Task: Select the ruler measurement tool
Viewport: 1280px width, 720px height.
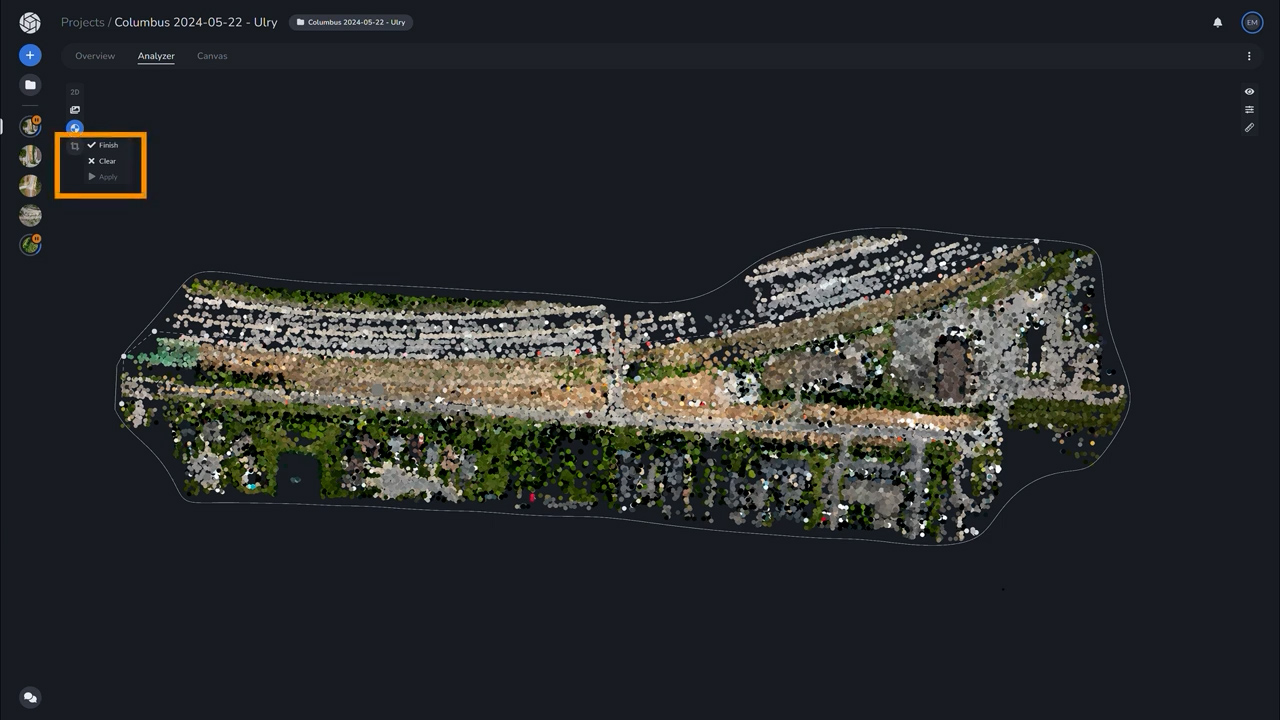Action: pyautogui.click(x=1249, y=128)
